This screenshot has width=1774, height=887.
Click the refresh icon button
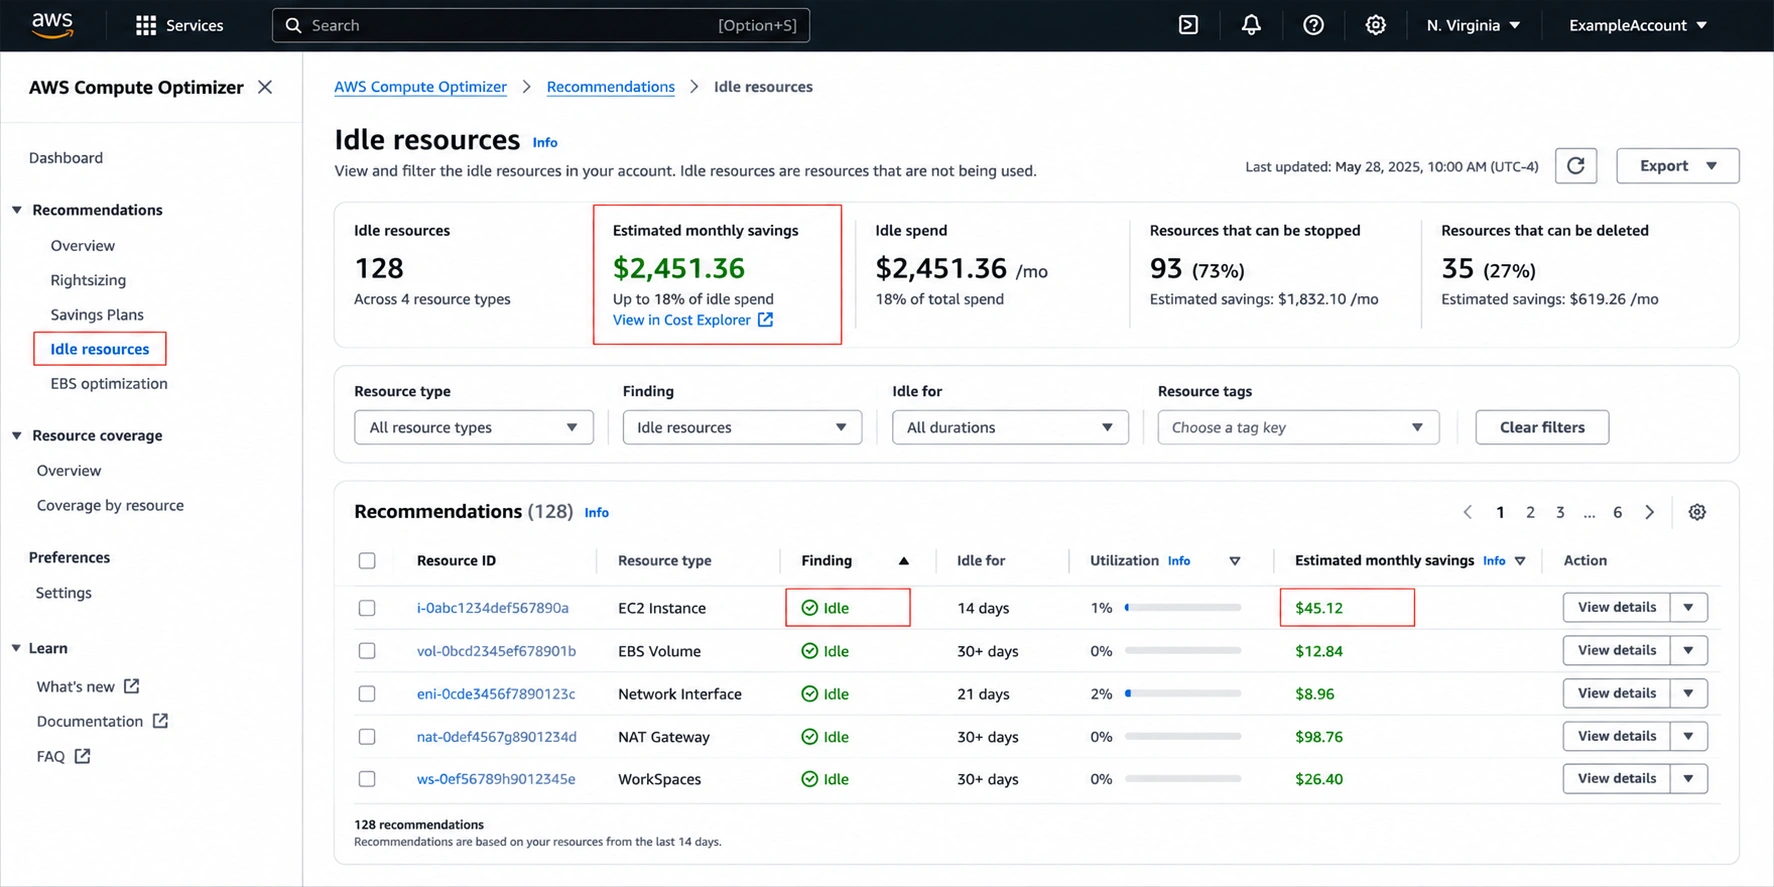click(1576, 166)
